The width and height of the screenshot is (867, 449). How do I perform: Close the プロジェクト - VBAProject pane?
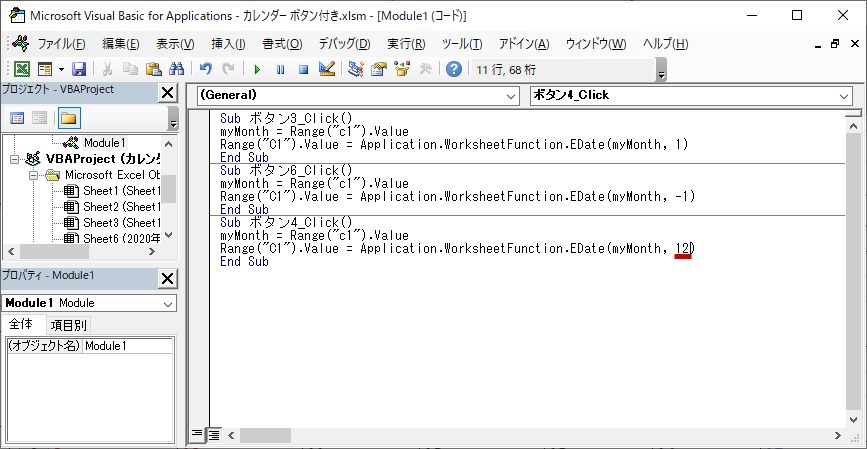coord(168,93)
